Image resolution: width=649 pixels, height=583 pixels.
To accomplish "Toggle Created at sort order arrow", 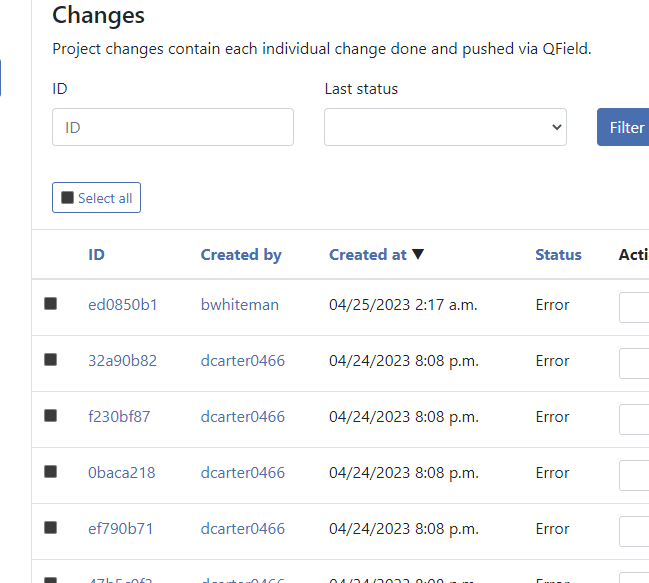I will (x=418, y=255).
